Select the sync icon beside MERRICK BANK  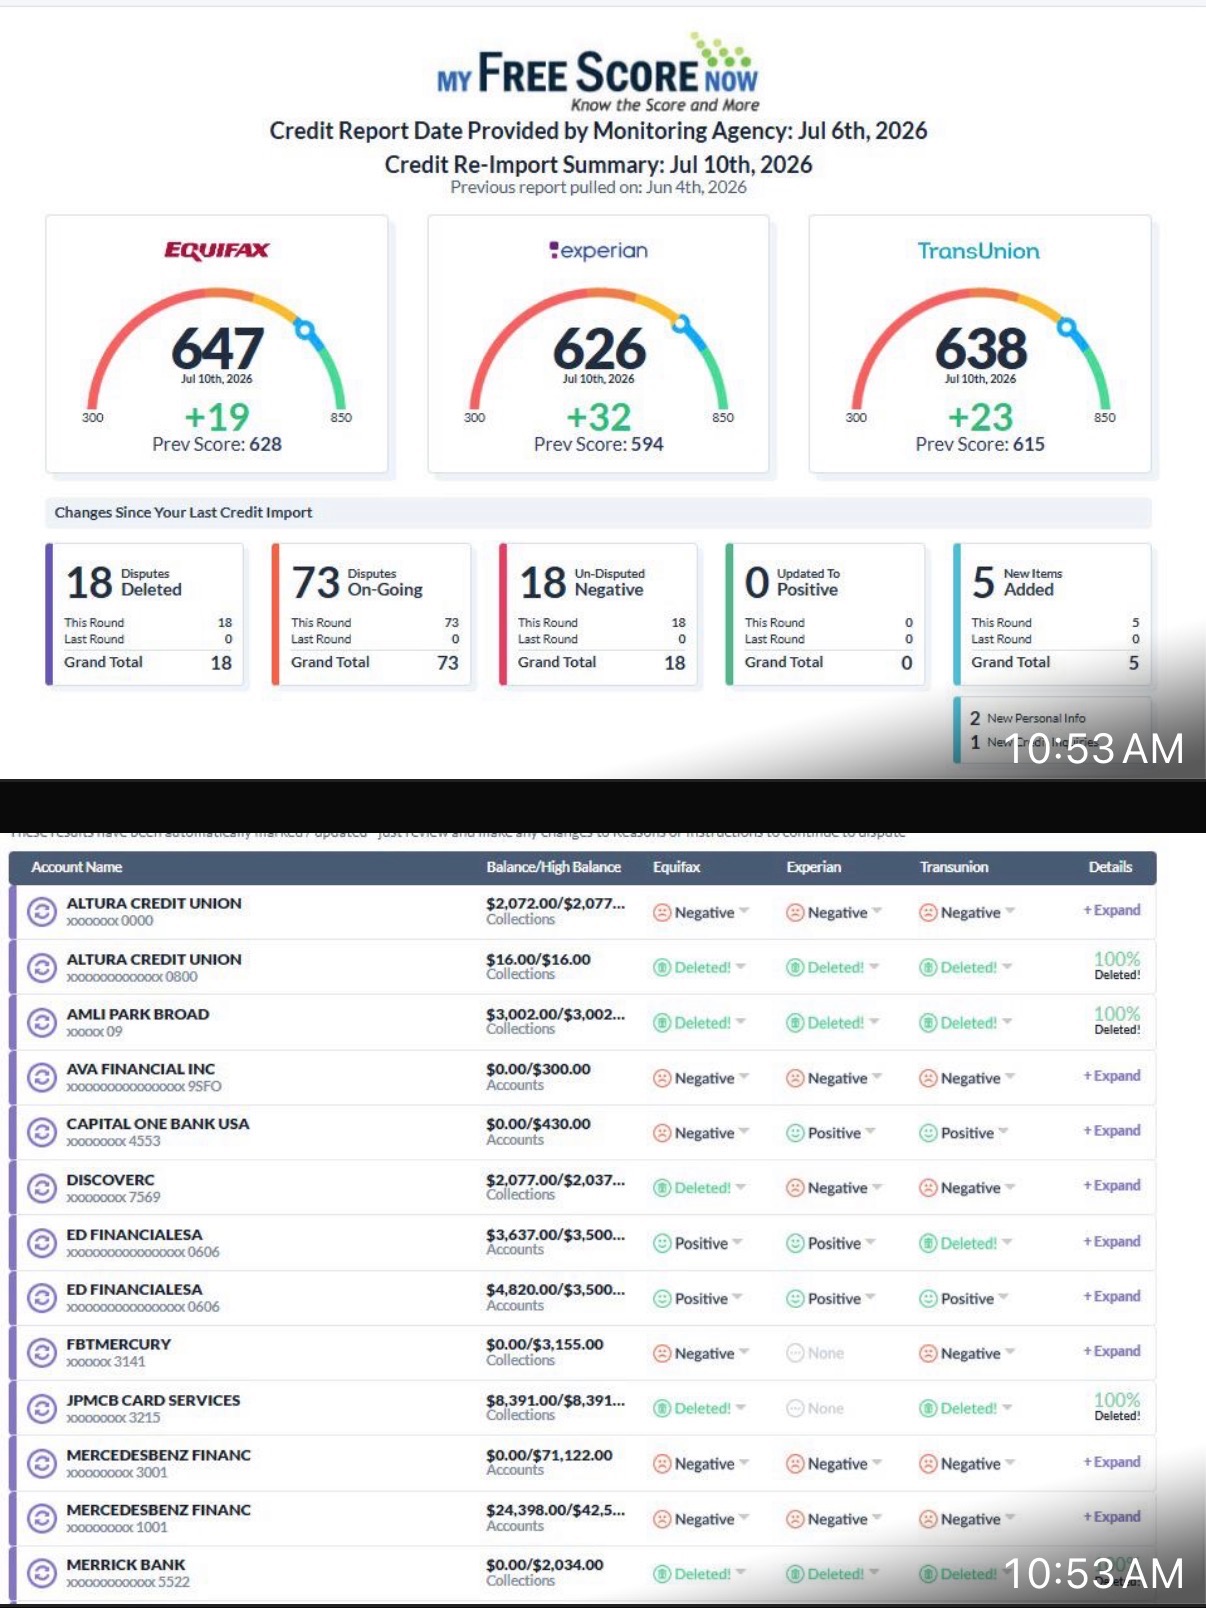pos(42,1573)
